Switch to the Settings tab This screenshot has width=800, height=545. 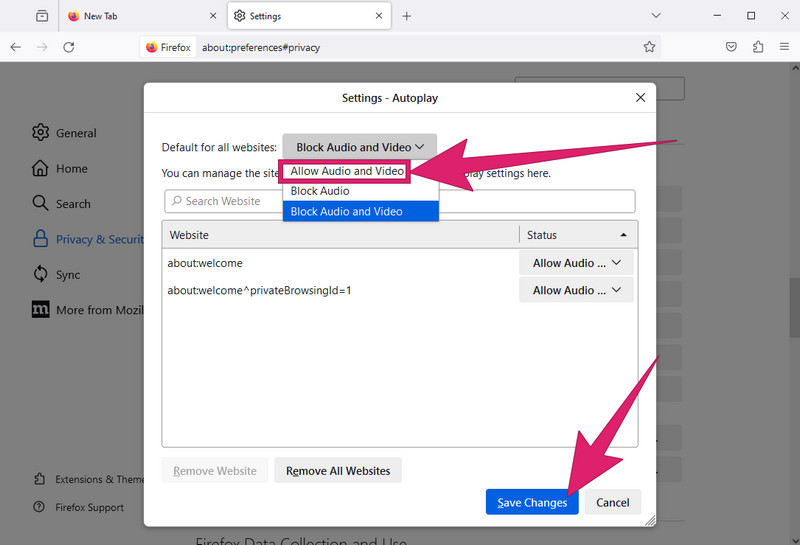[309, 16]
